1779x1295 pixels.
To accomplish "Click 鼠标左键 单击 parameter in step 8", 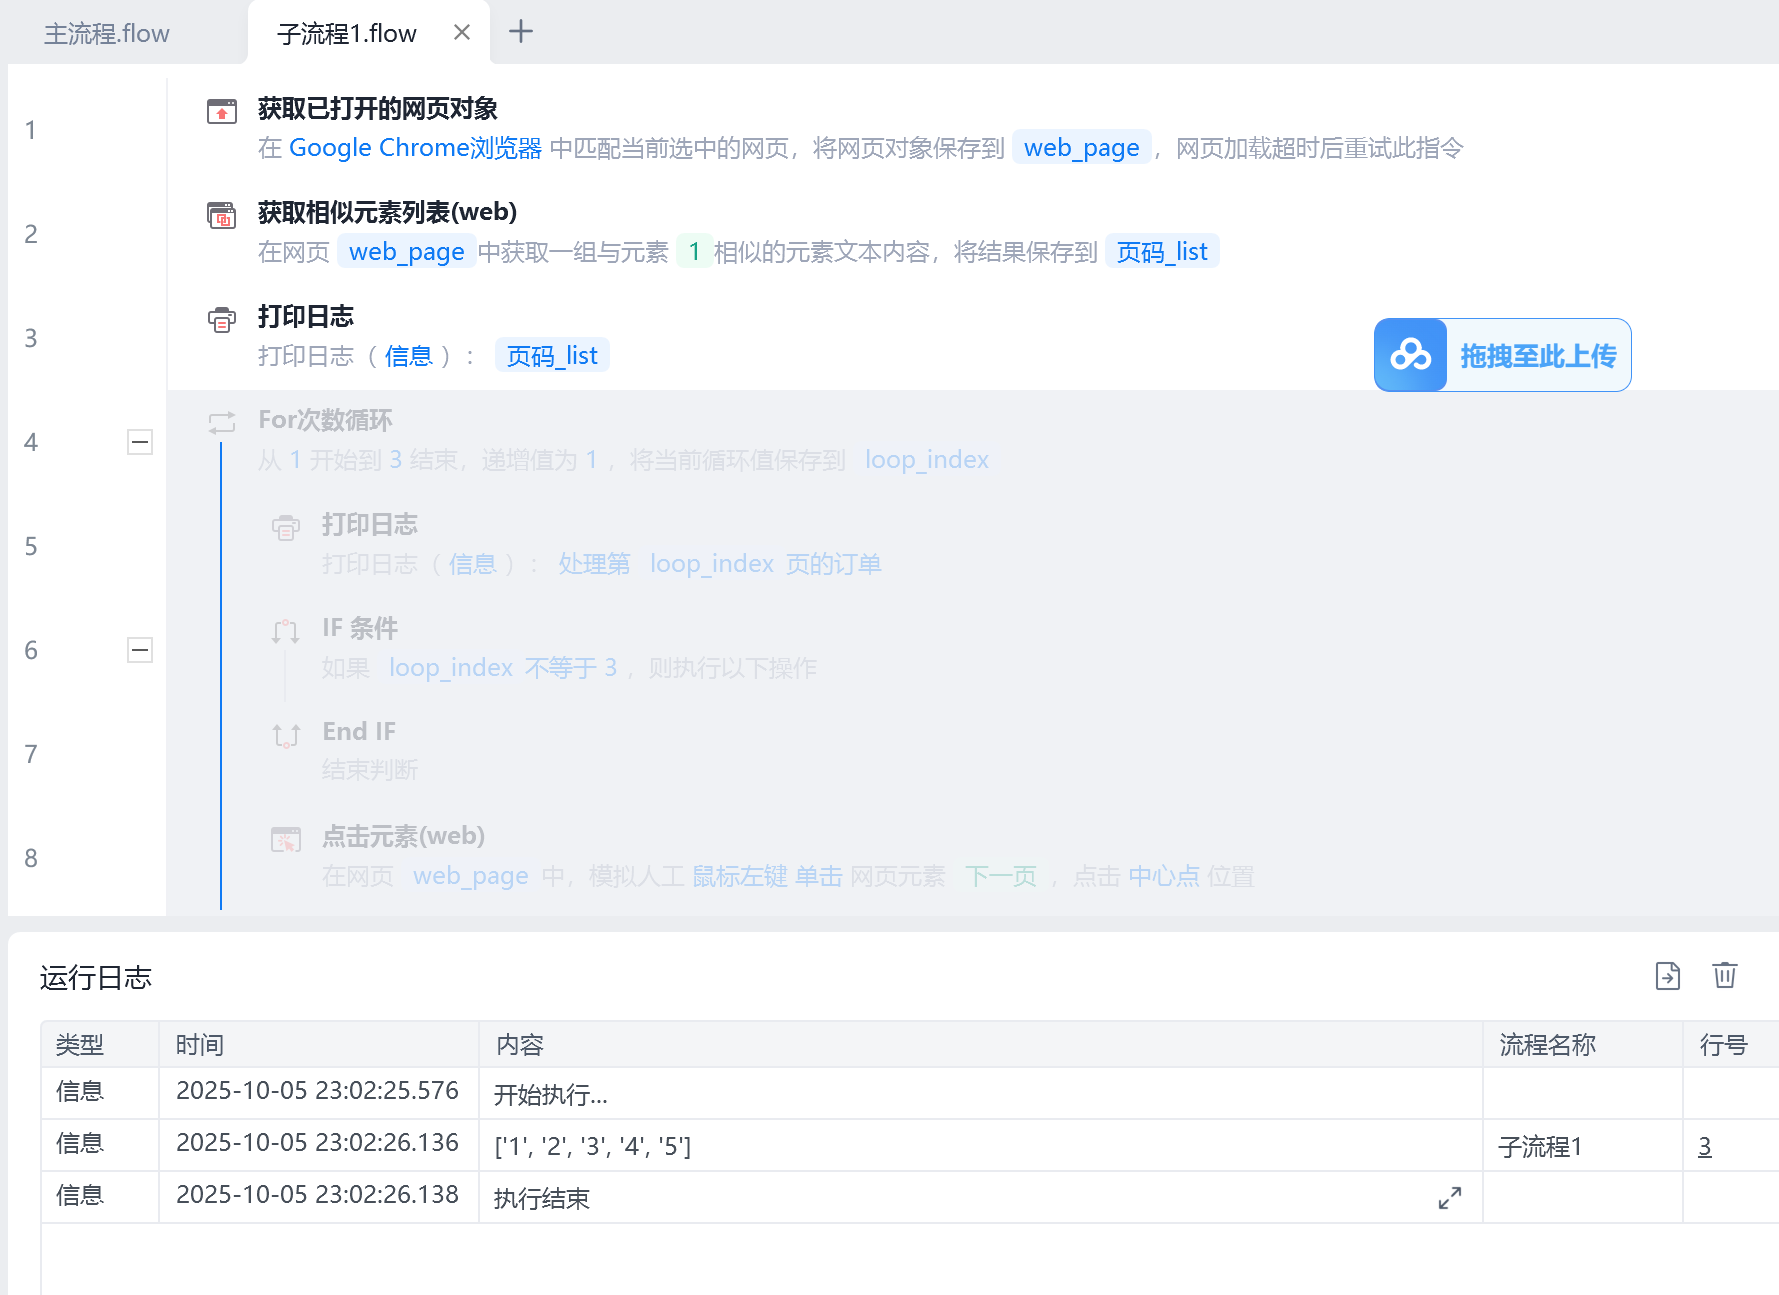I will 768,877.
